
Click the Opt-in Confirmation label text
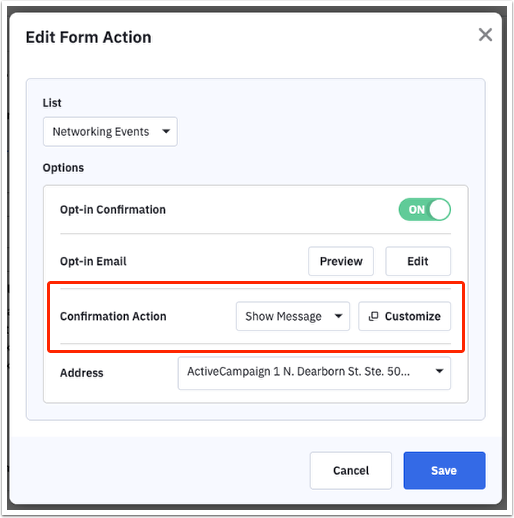point(113,210)
